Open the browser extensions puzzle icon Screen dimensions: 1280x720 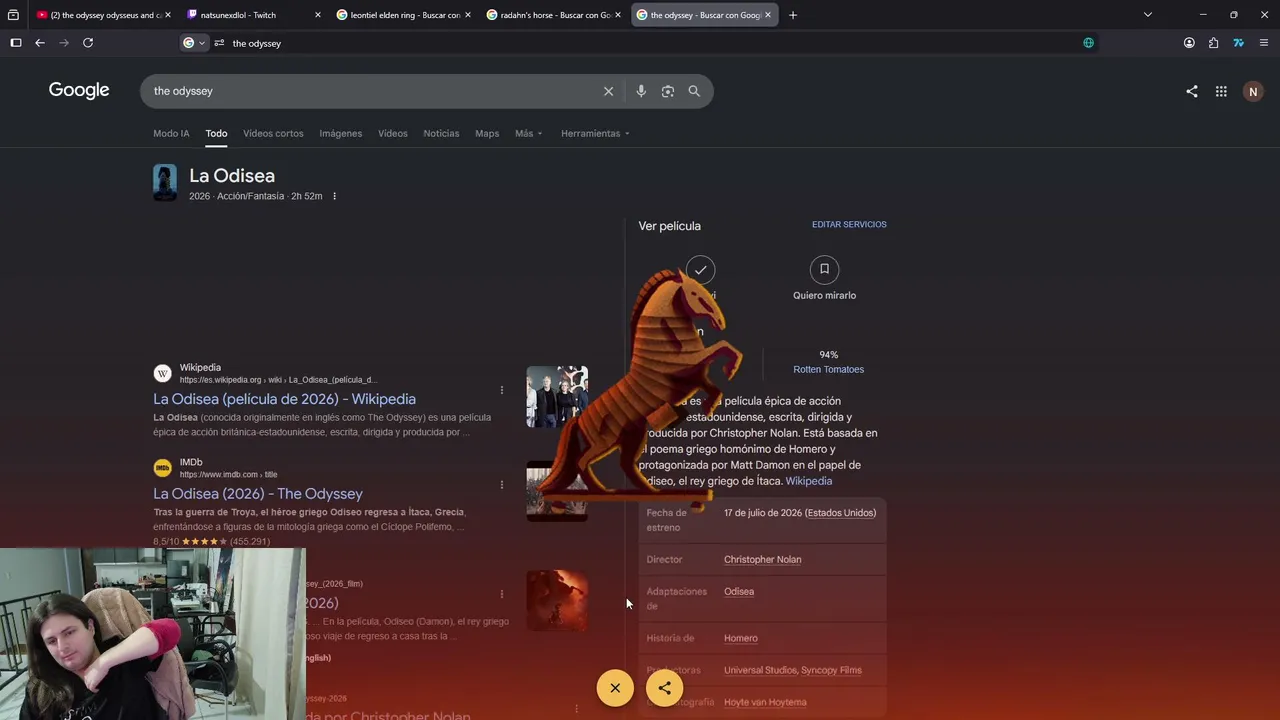coord(1213,43)
